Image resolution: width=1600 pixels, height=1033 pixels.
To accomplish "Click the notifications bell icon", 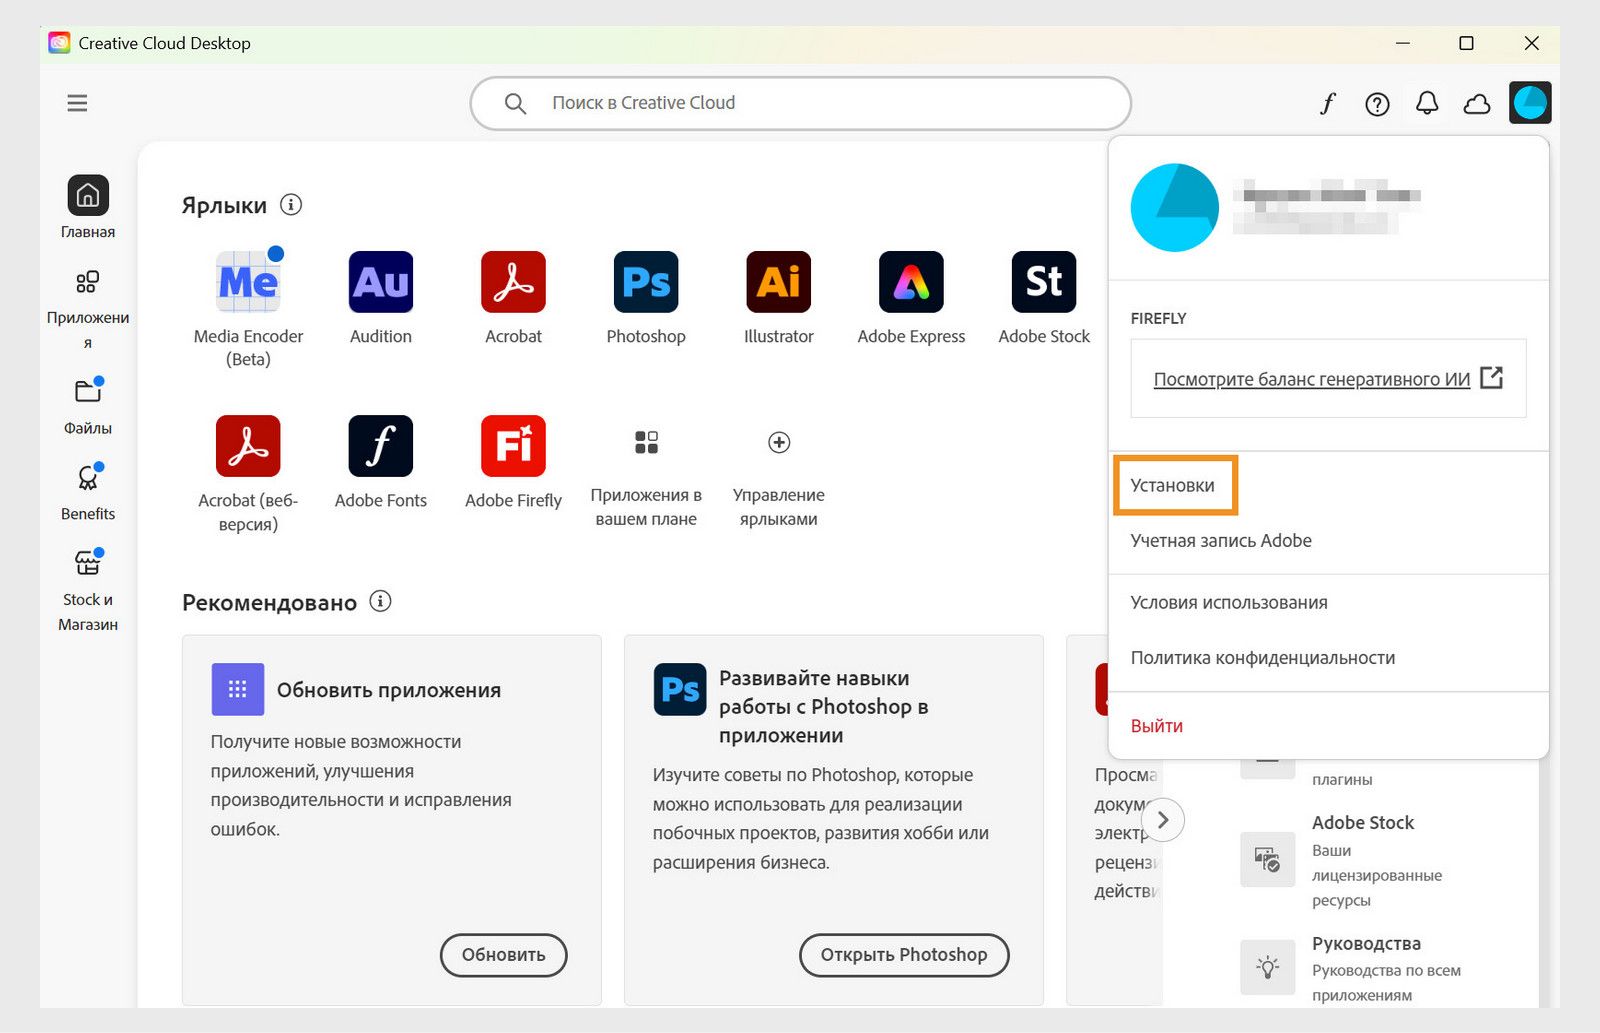I will pos(1427,102).
